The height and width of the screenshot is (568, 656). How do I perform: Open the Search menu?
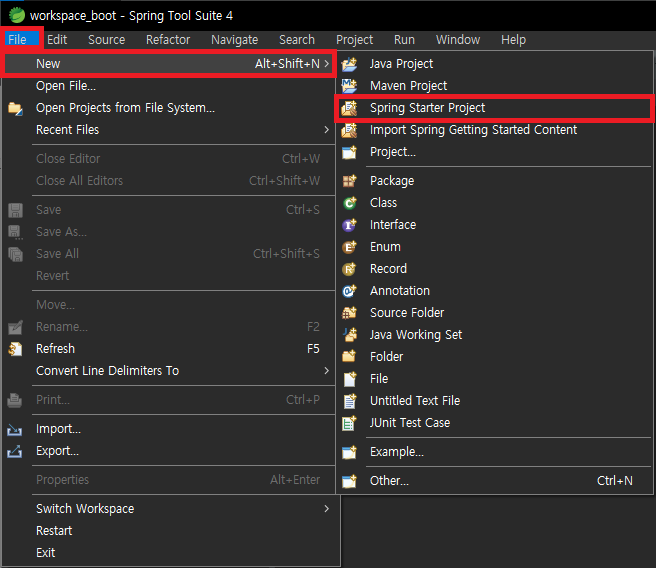click(x=297, y=40)
